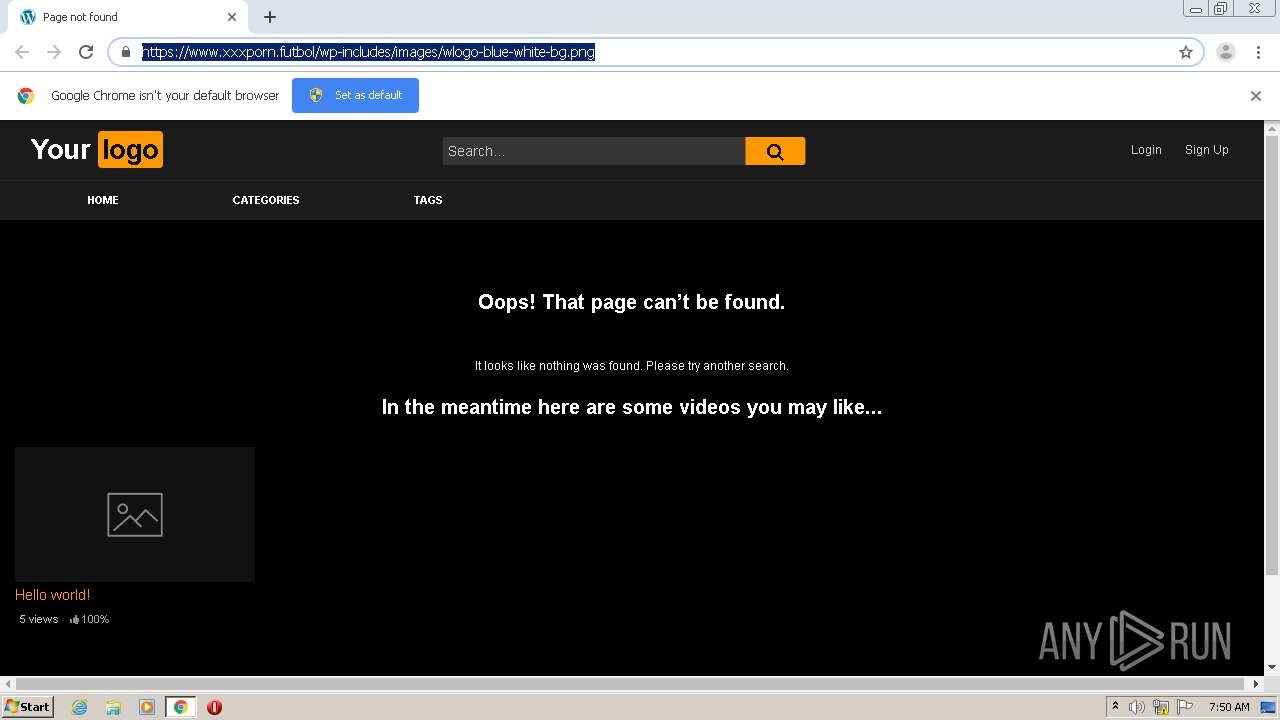Click the thumbs-up 100% rating icon

coord(75,620)
